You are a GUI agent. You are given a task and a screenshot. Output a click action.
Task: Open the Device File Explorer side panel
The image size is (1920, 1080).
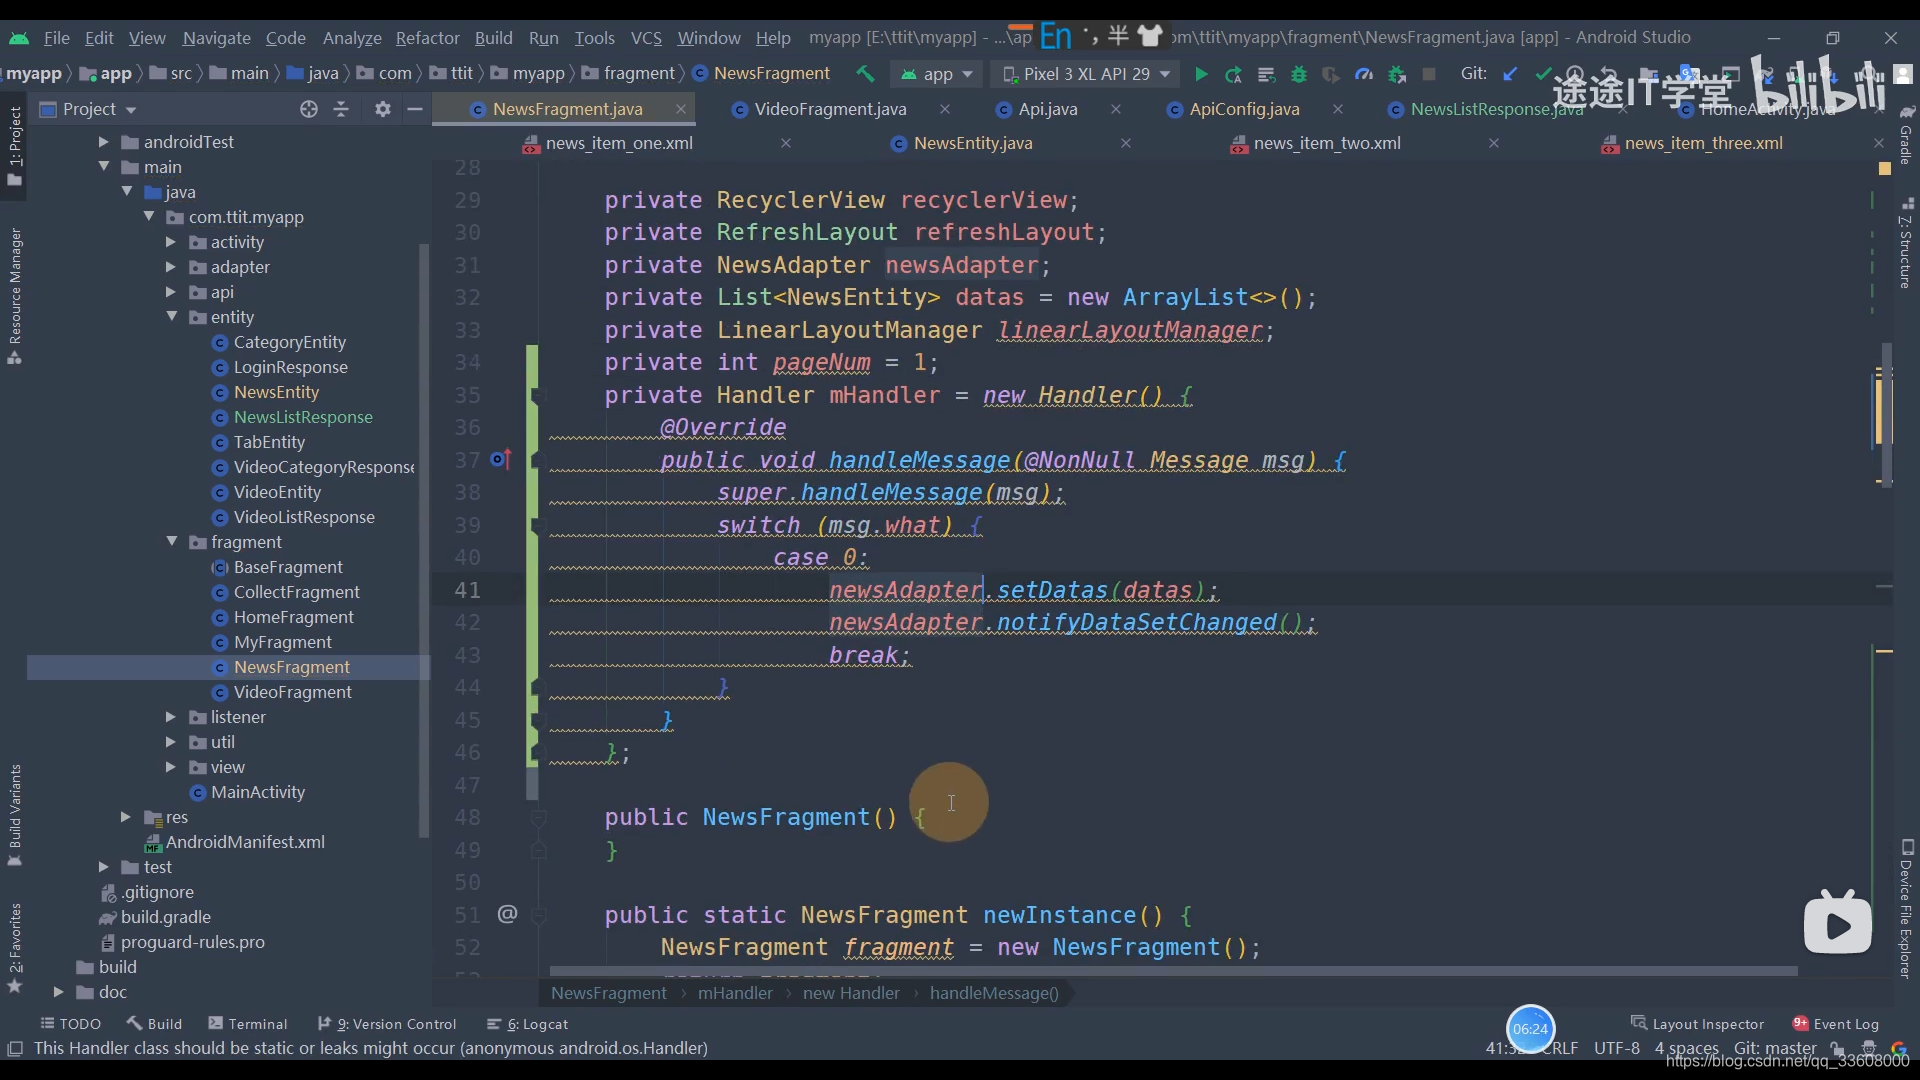tap(1906, 908)
